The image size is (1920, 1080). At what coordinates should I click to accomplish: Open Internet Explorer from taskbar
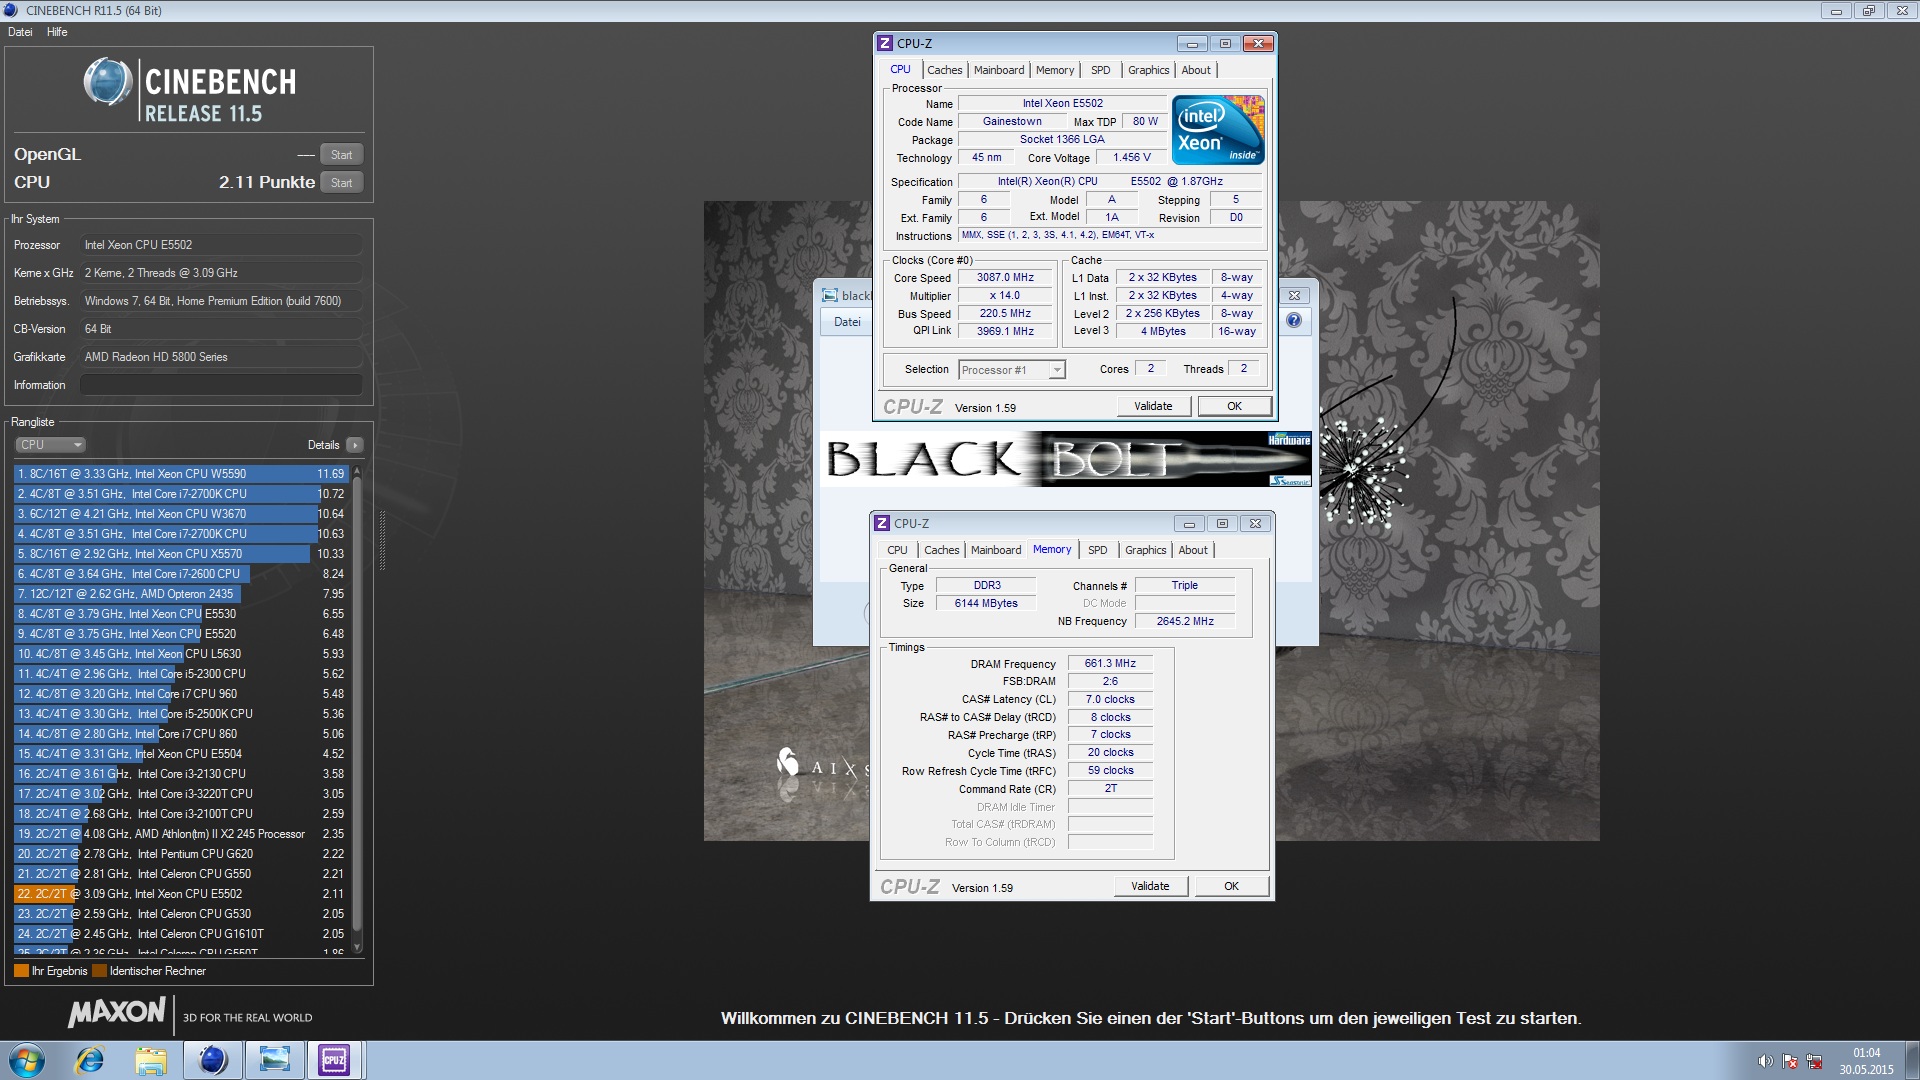click(90, 1060)
